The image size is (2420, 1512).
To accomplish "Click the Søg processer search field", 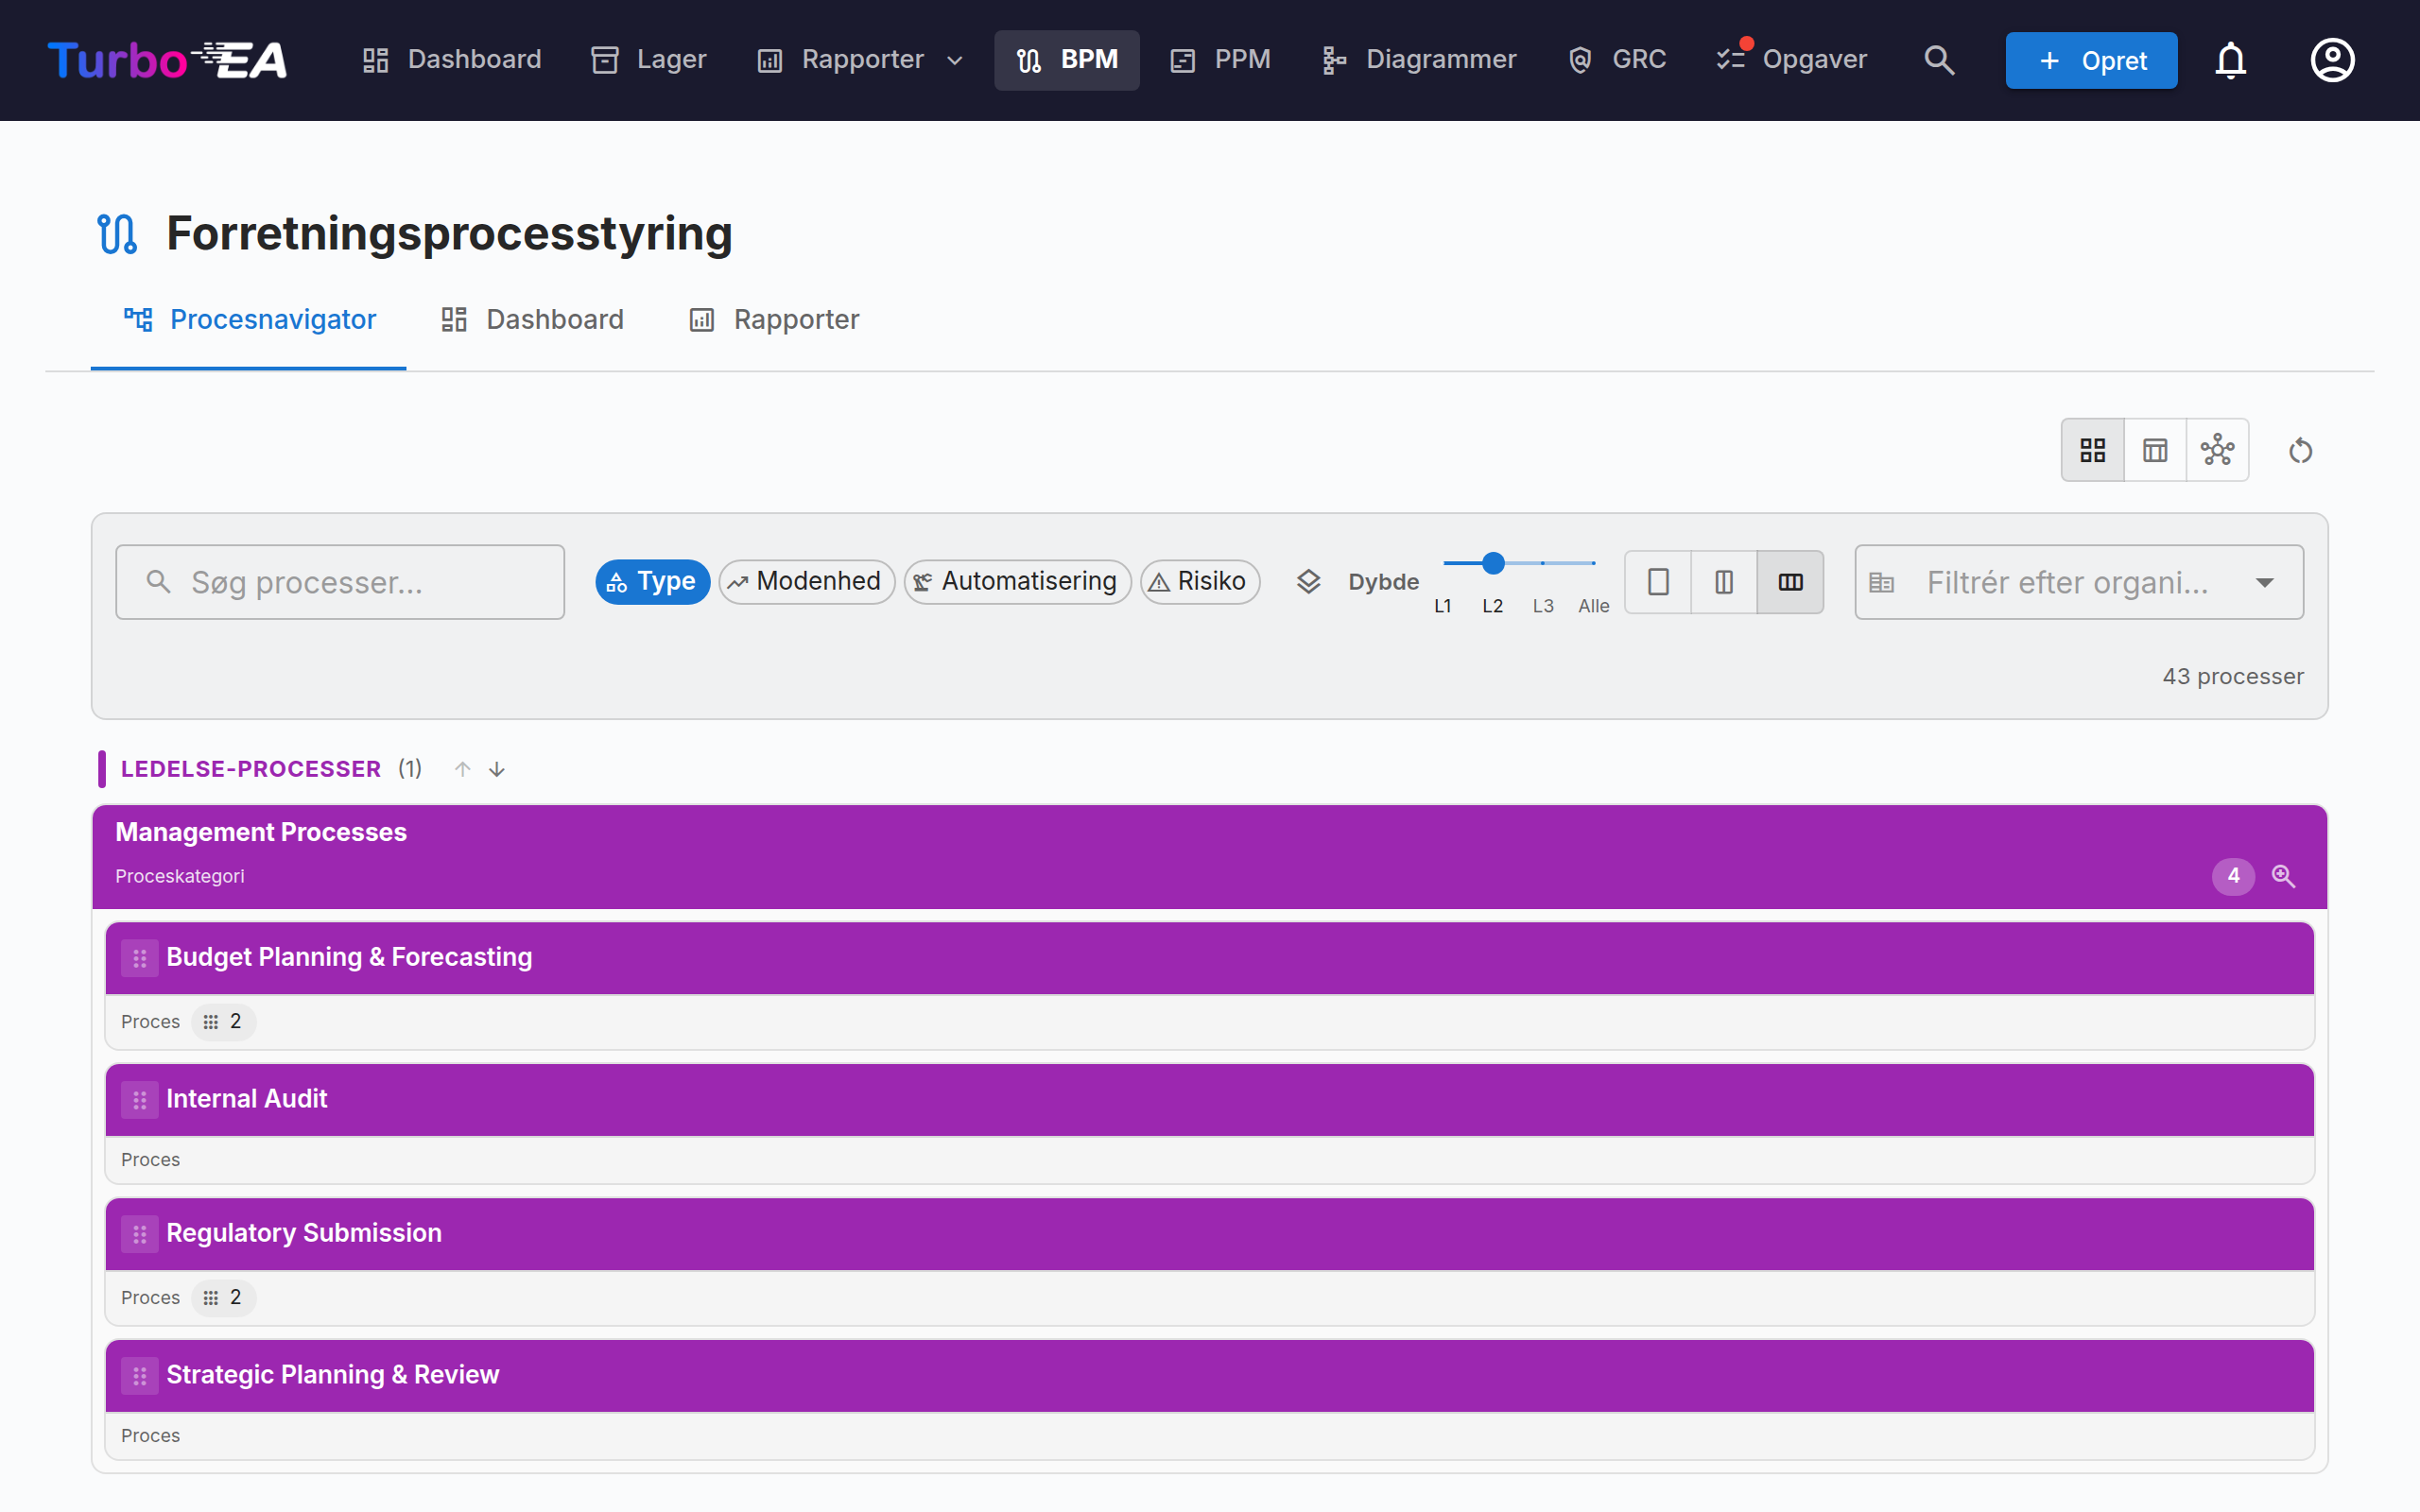I will tap(340, 582).
